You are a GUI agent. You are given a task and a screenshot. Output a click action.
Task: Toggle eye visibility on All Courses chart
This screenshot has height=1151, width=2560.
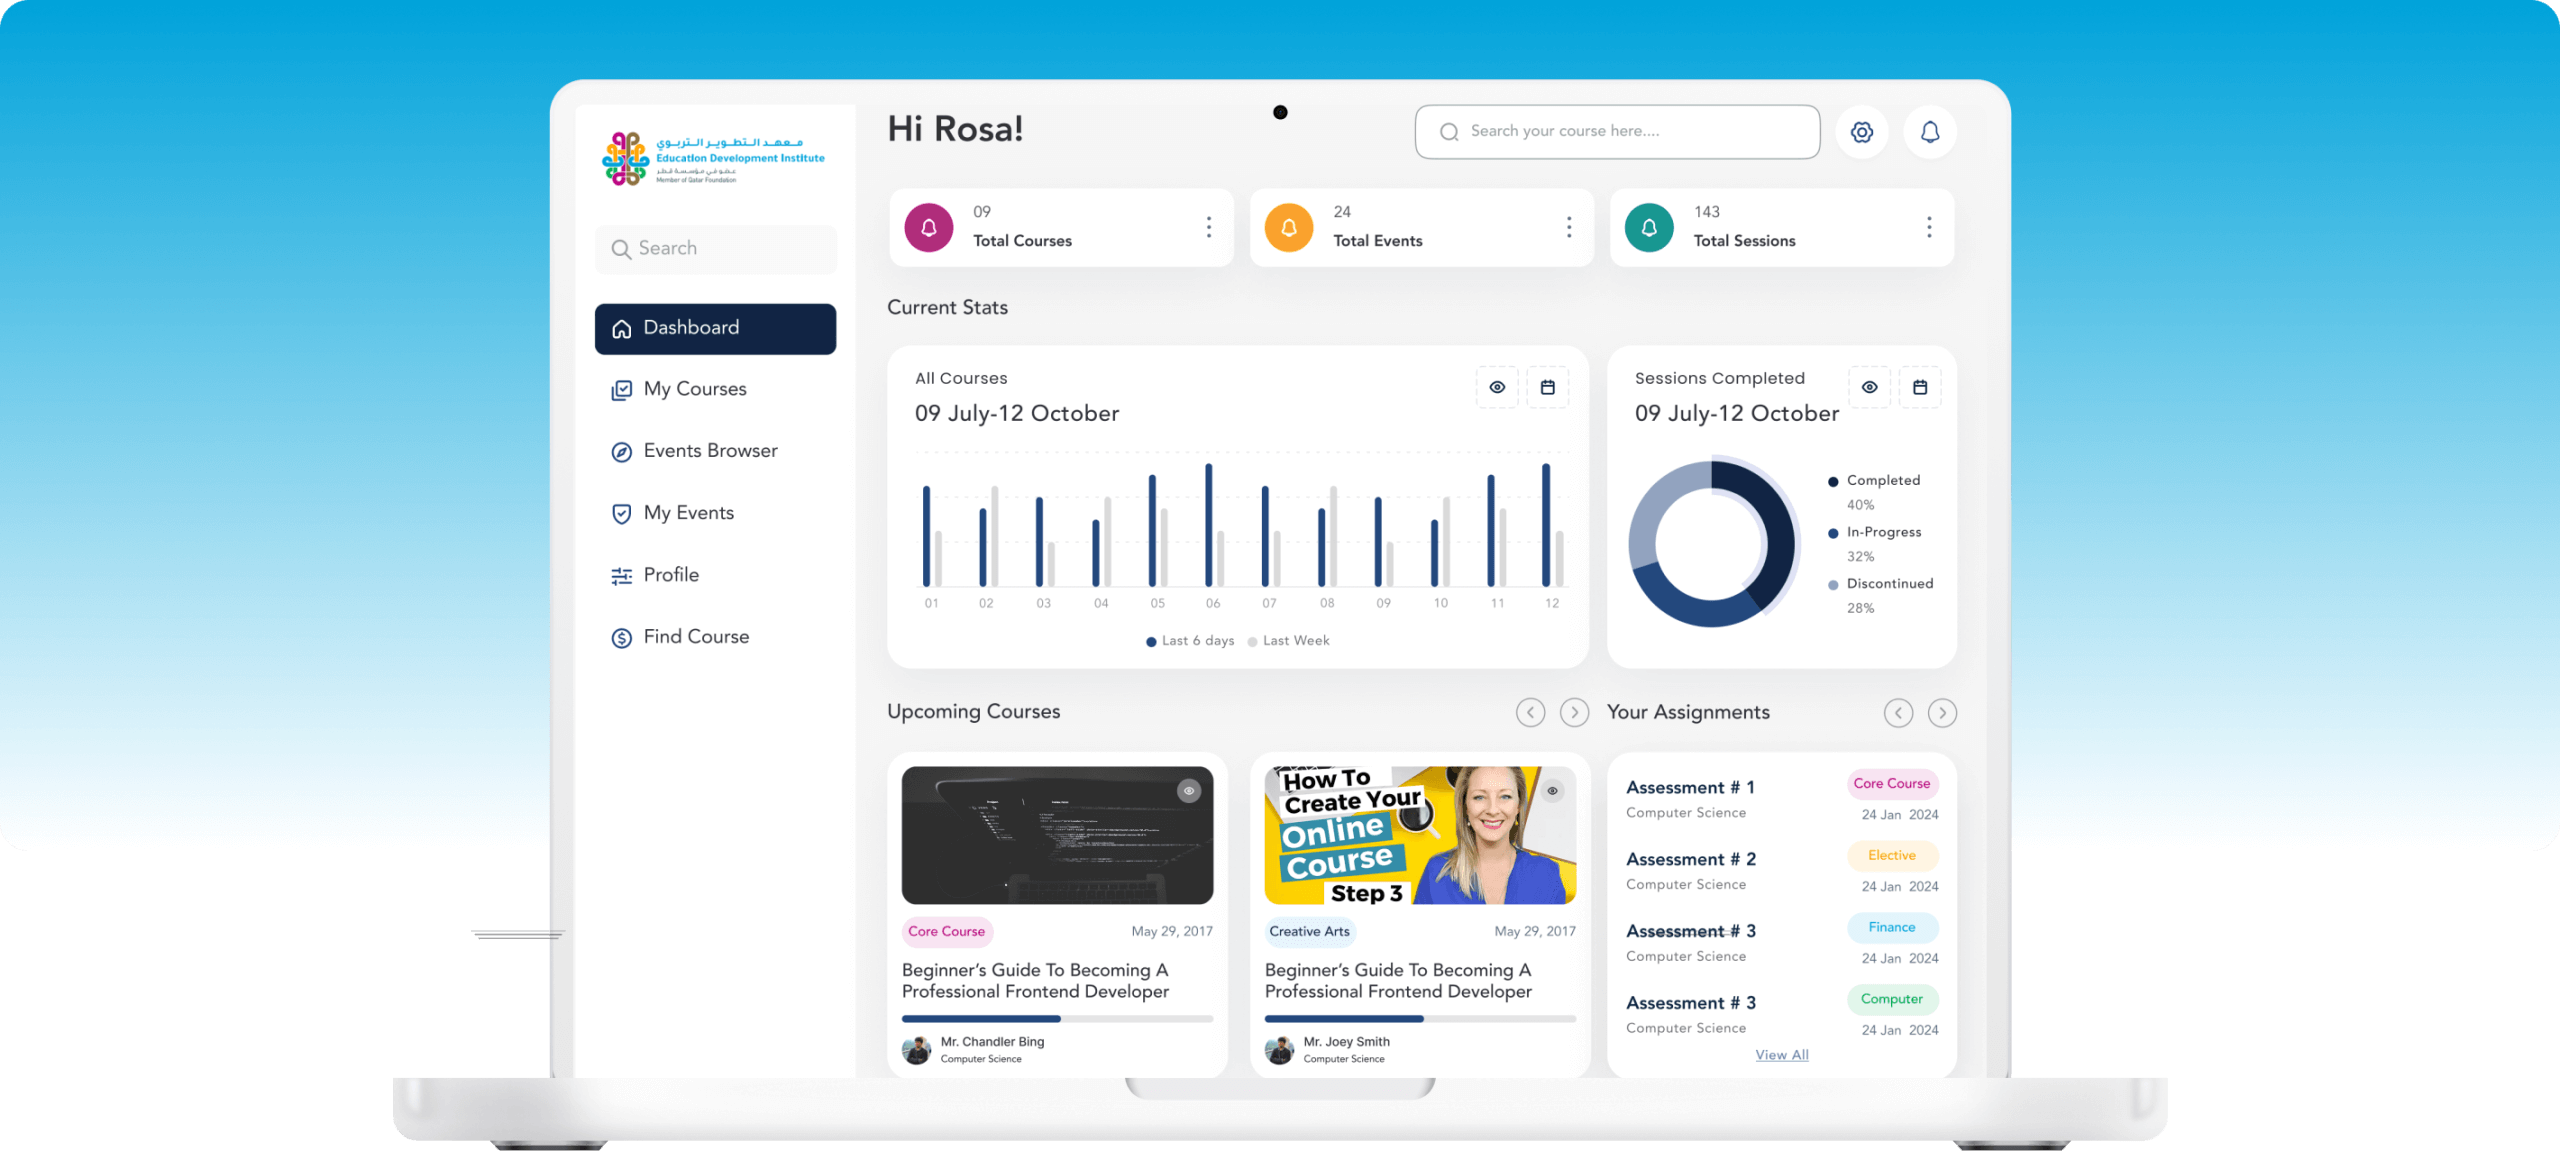(1496, 387)
